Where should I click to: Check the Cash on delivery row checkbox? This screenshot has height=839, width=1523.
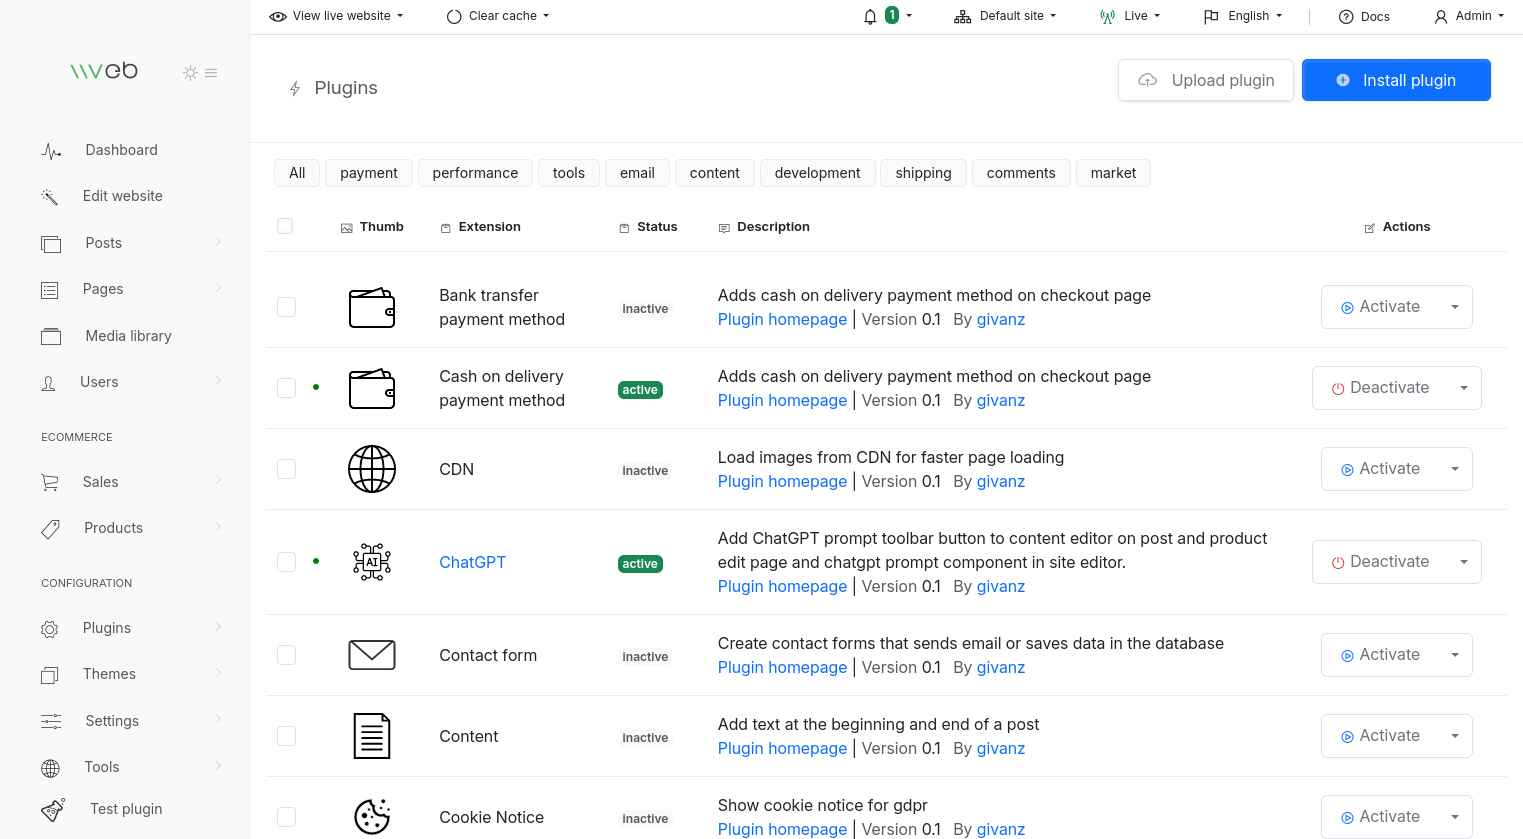pyautogui.click(x=286, y=388)
